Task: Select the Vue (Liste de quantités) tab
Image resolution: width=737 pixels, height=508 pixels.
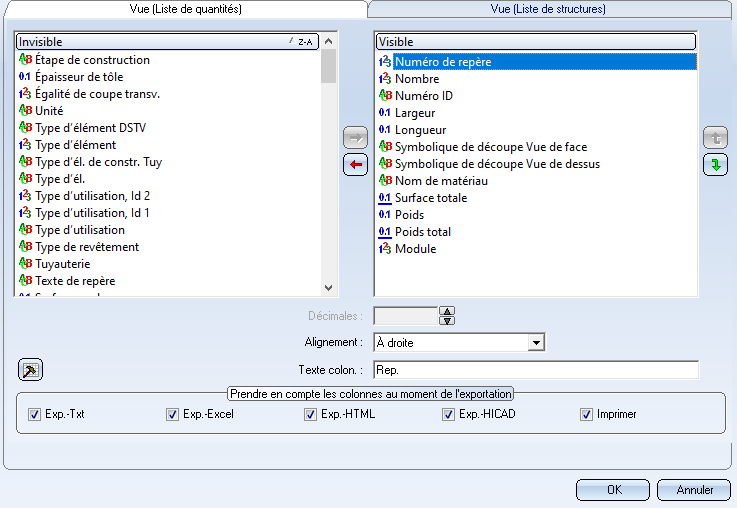Action: click(186, 9)
